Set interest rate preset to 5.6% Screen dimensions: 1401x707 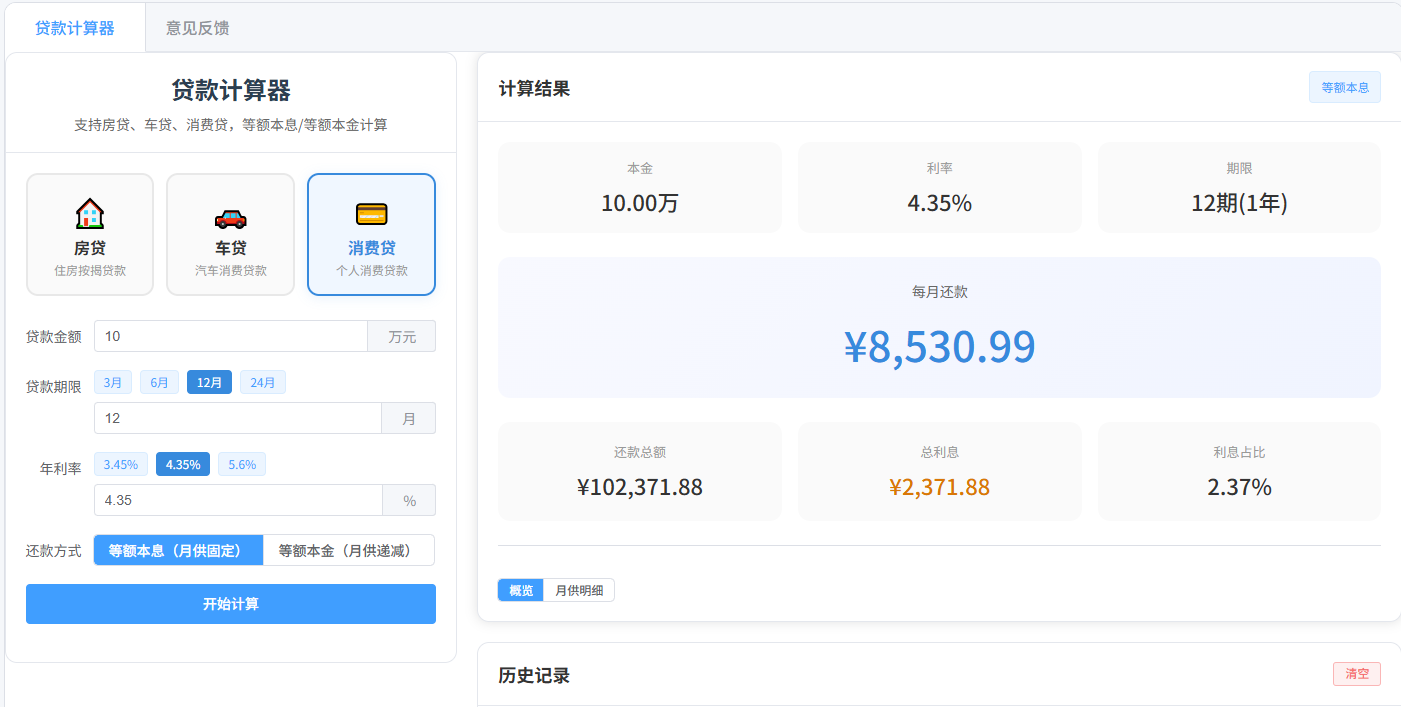pos(242,464)
